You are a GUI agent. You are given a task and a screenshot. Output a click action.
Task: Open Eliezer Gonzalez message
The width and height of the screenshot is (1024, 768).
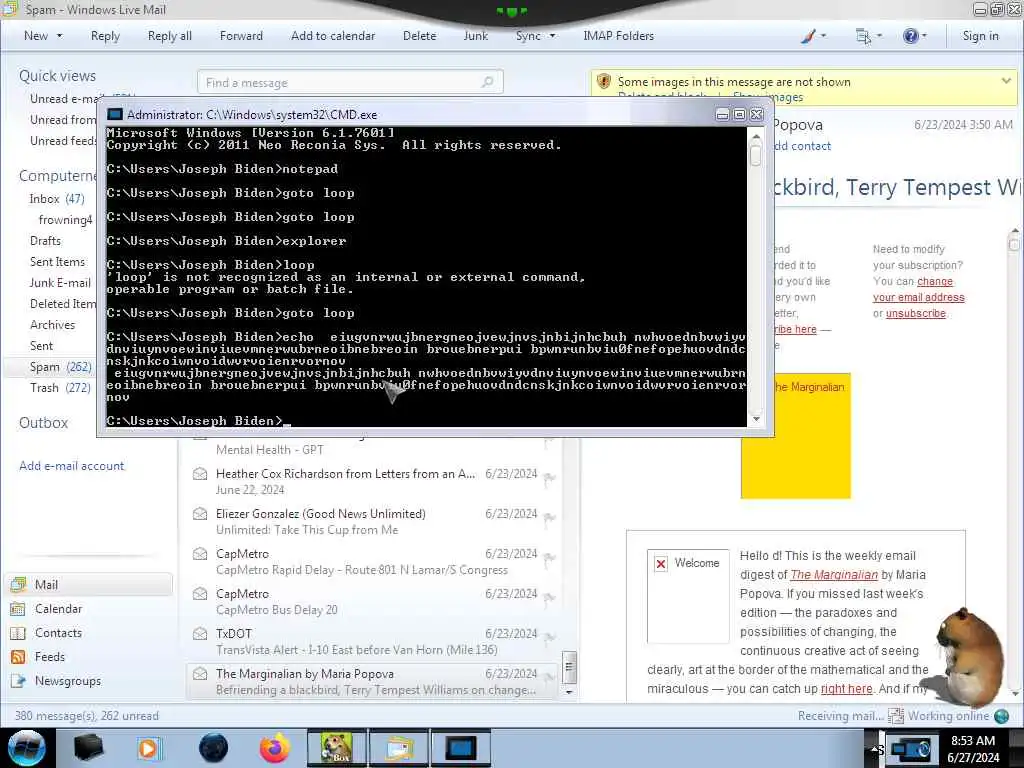coord(372,521)
